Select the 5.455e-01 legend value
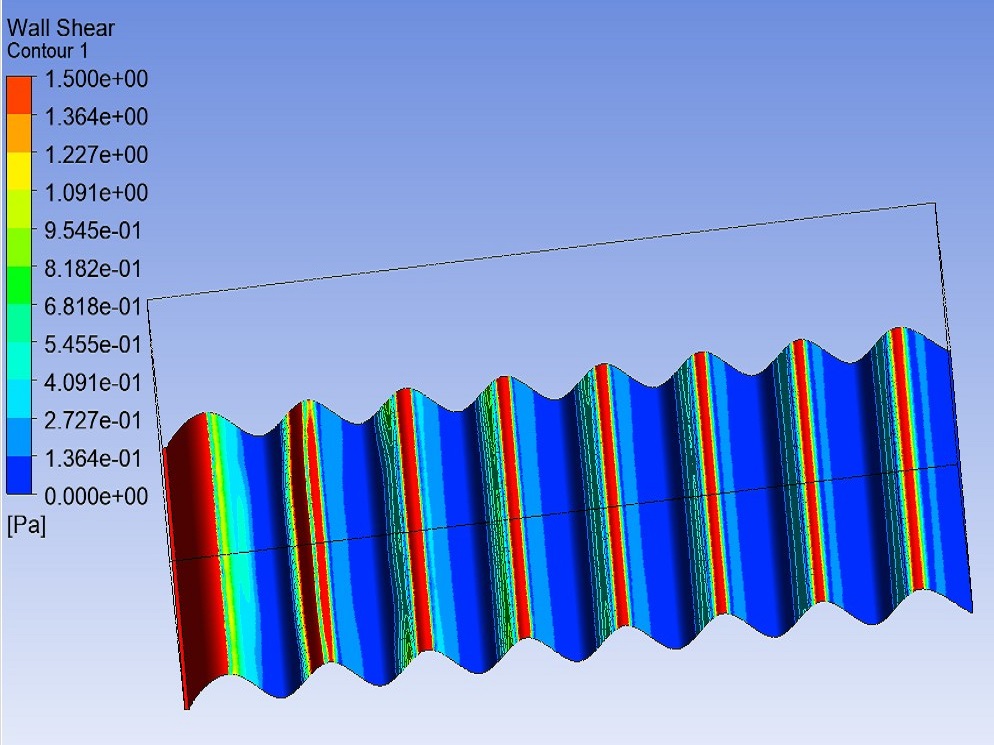994x745 pixels. pyautogui.click(x=93, y=344)
